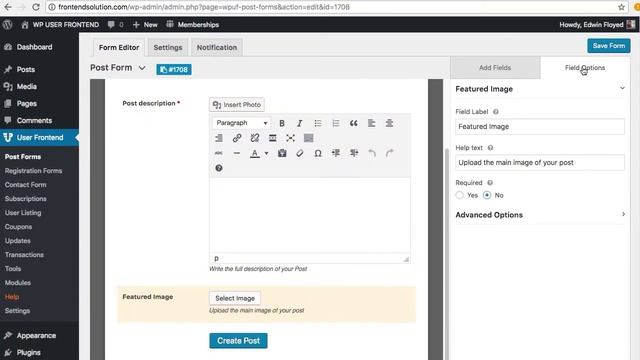Viewport: 640px width, 360px height.
Task: Insert or edit a link
Action: coord(237,138)
